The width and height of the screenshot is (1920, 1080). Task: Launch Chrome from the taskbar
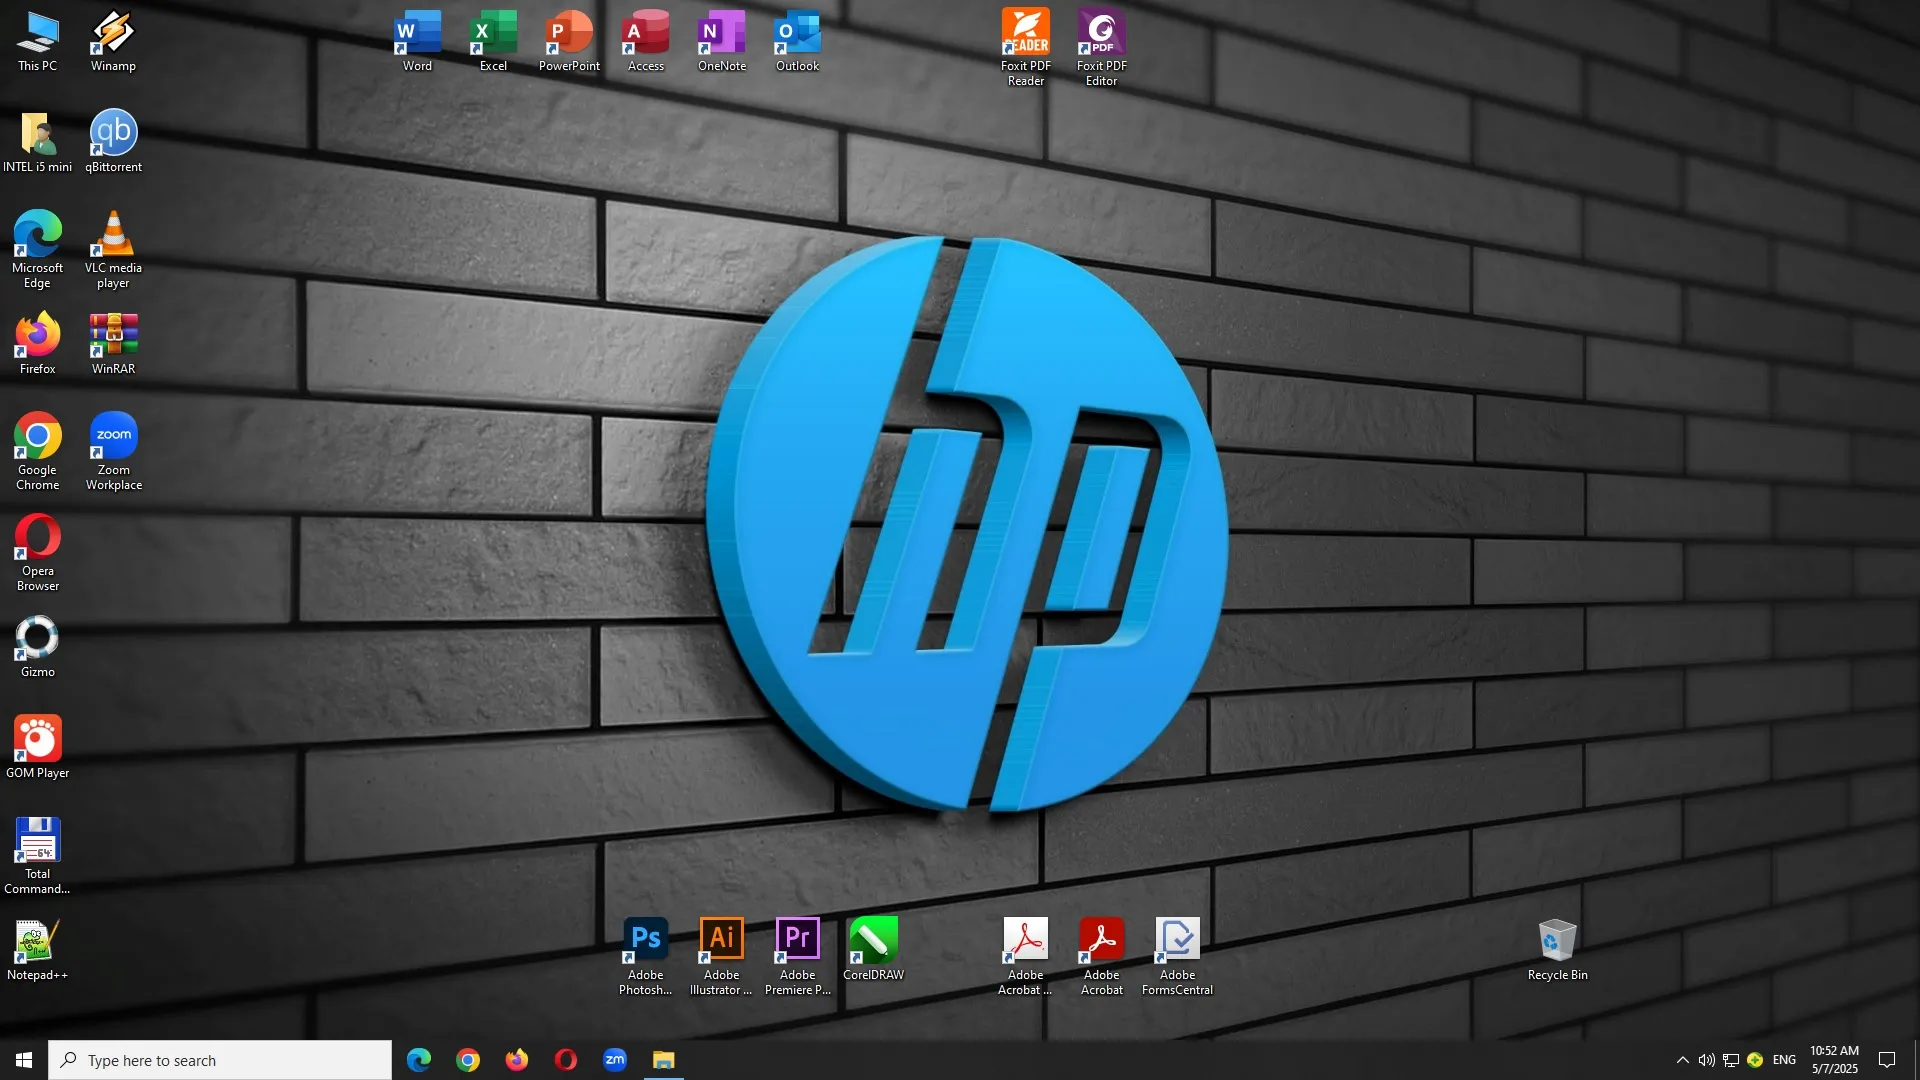click(x=468, y=1060)
